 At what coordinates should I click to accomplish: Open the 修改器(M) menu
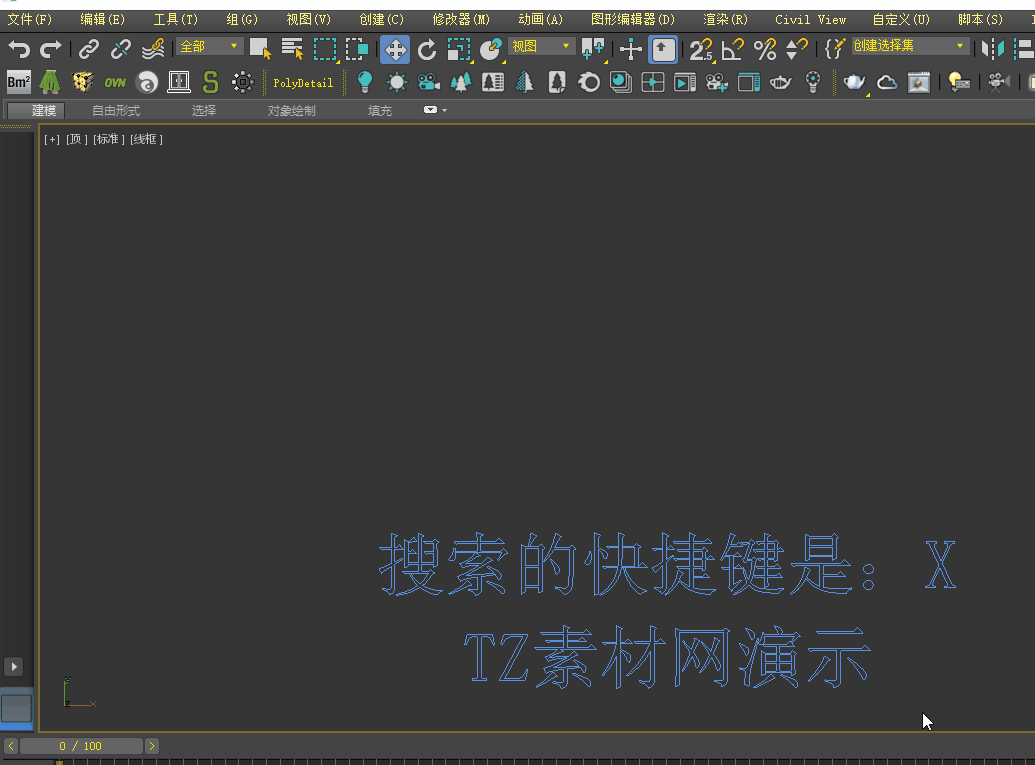[461, 20]
